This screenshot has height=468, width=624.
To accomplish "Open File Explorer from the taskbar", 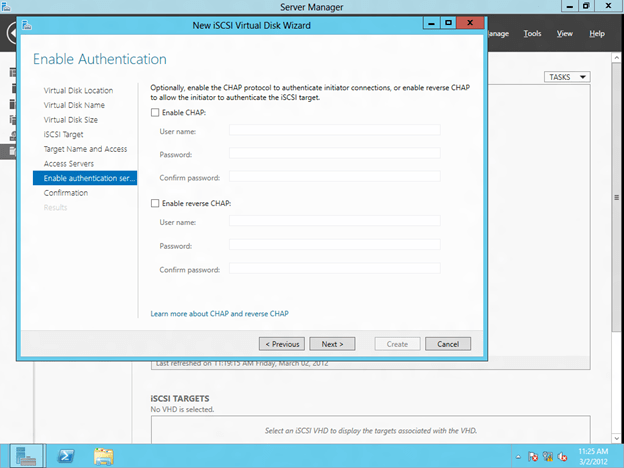I will (103, 455).
